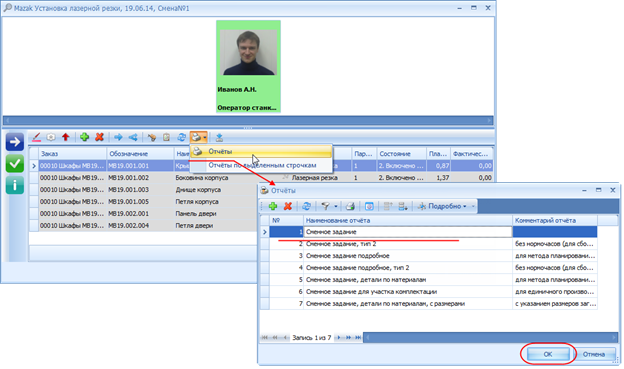The height and width of the screenshot is (369, 624).
Task: Go to previous page in record navigator
Action: (275, 338)
